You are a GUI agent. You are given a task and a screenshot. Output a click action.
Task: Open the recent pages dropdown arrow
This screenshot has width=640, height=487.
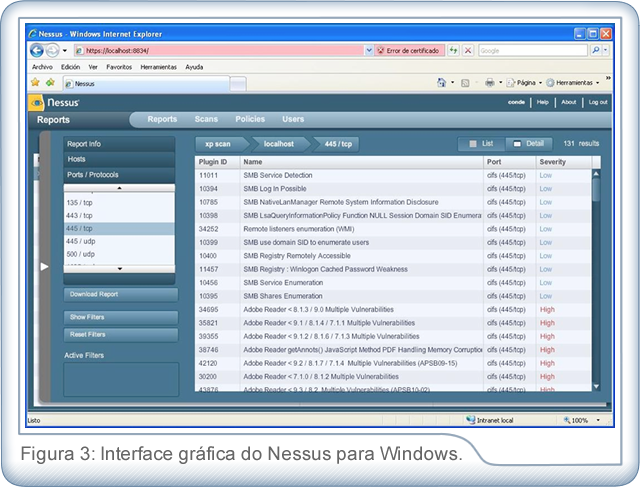point(64,51)
